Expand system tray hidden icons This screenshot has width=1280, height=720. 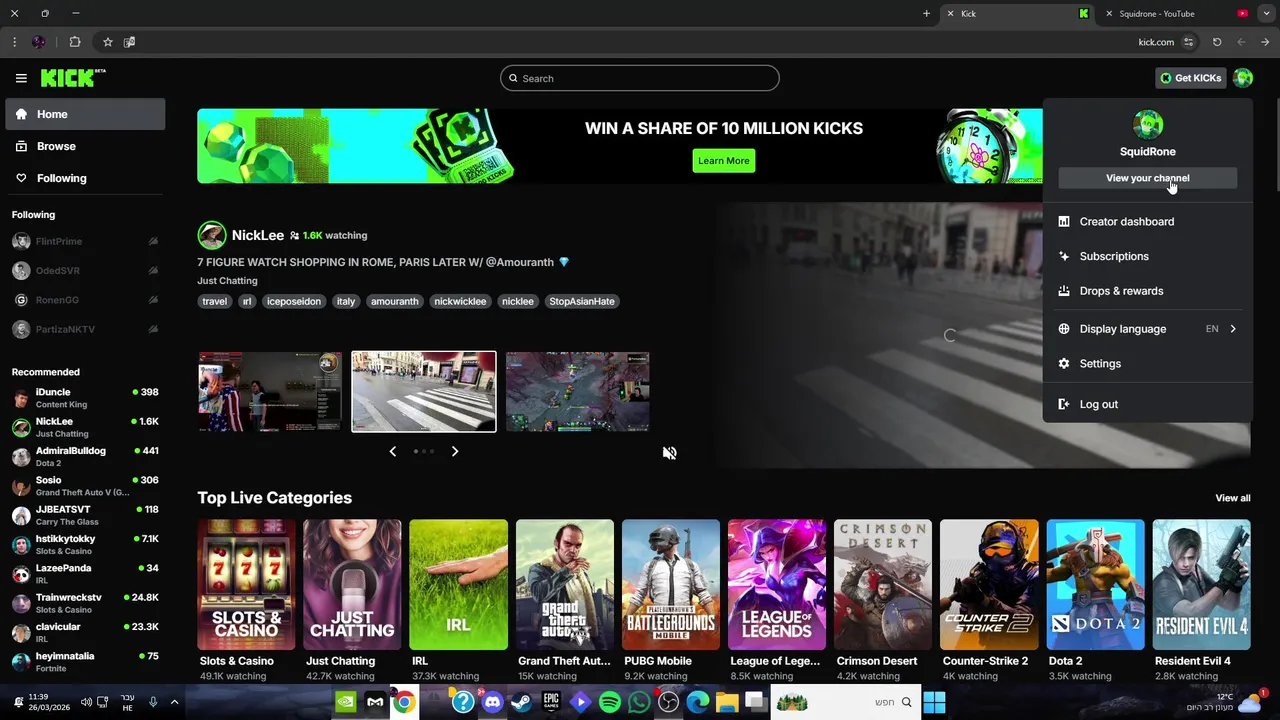point(174,703)
